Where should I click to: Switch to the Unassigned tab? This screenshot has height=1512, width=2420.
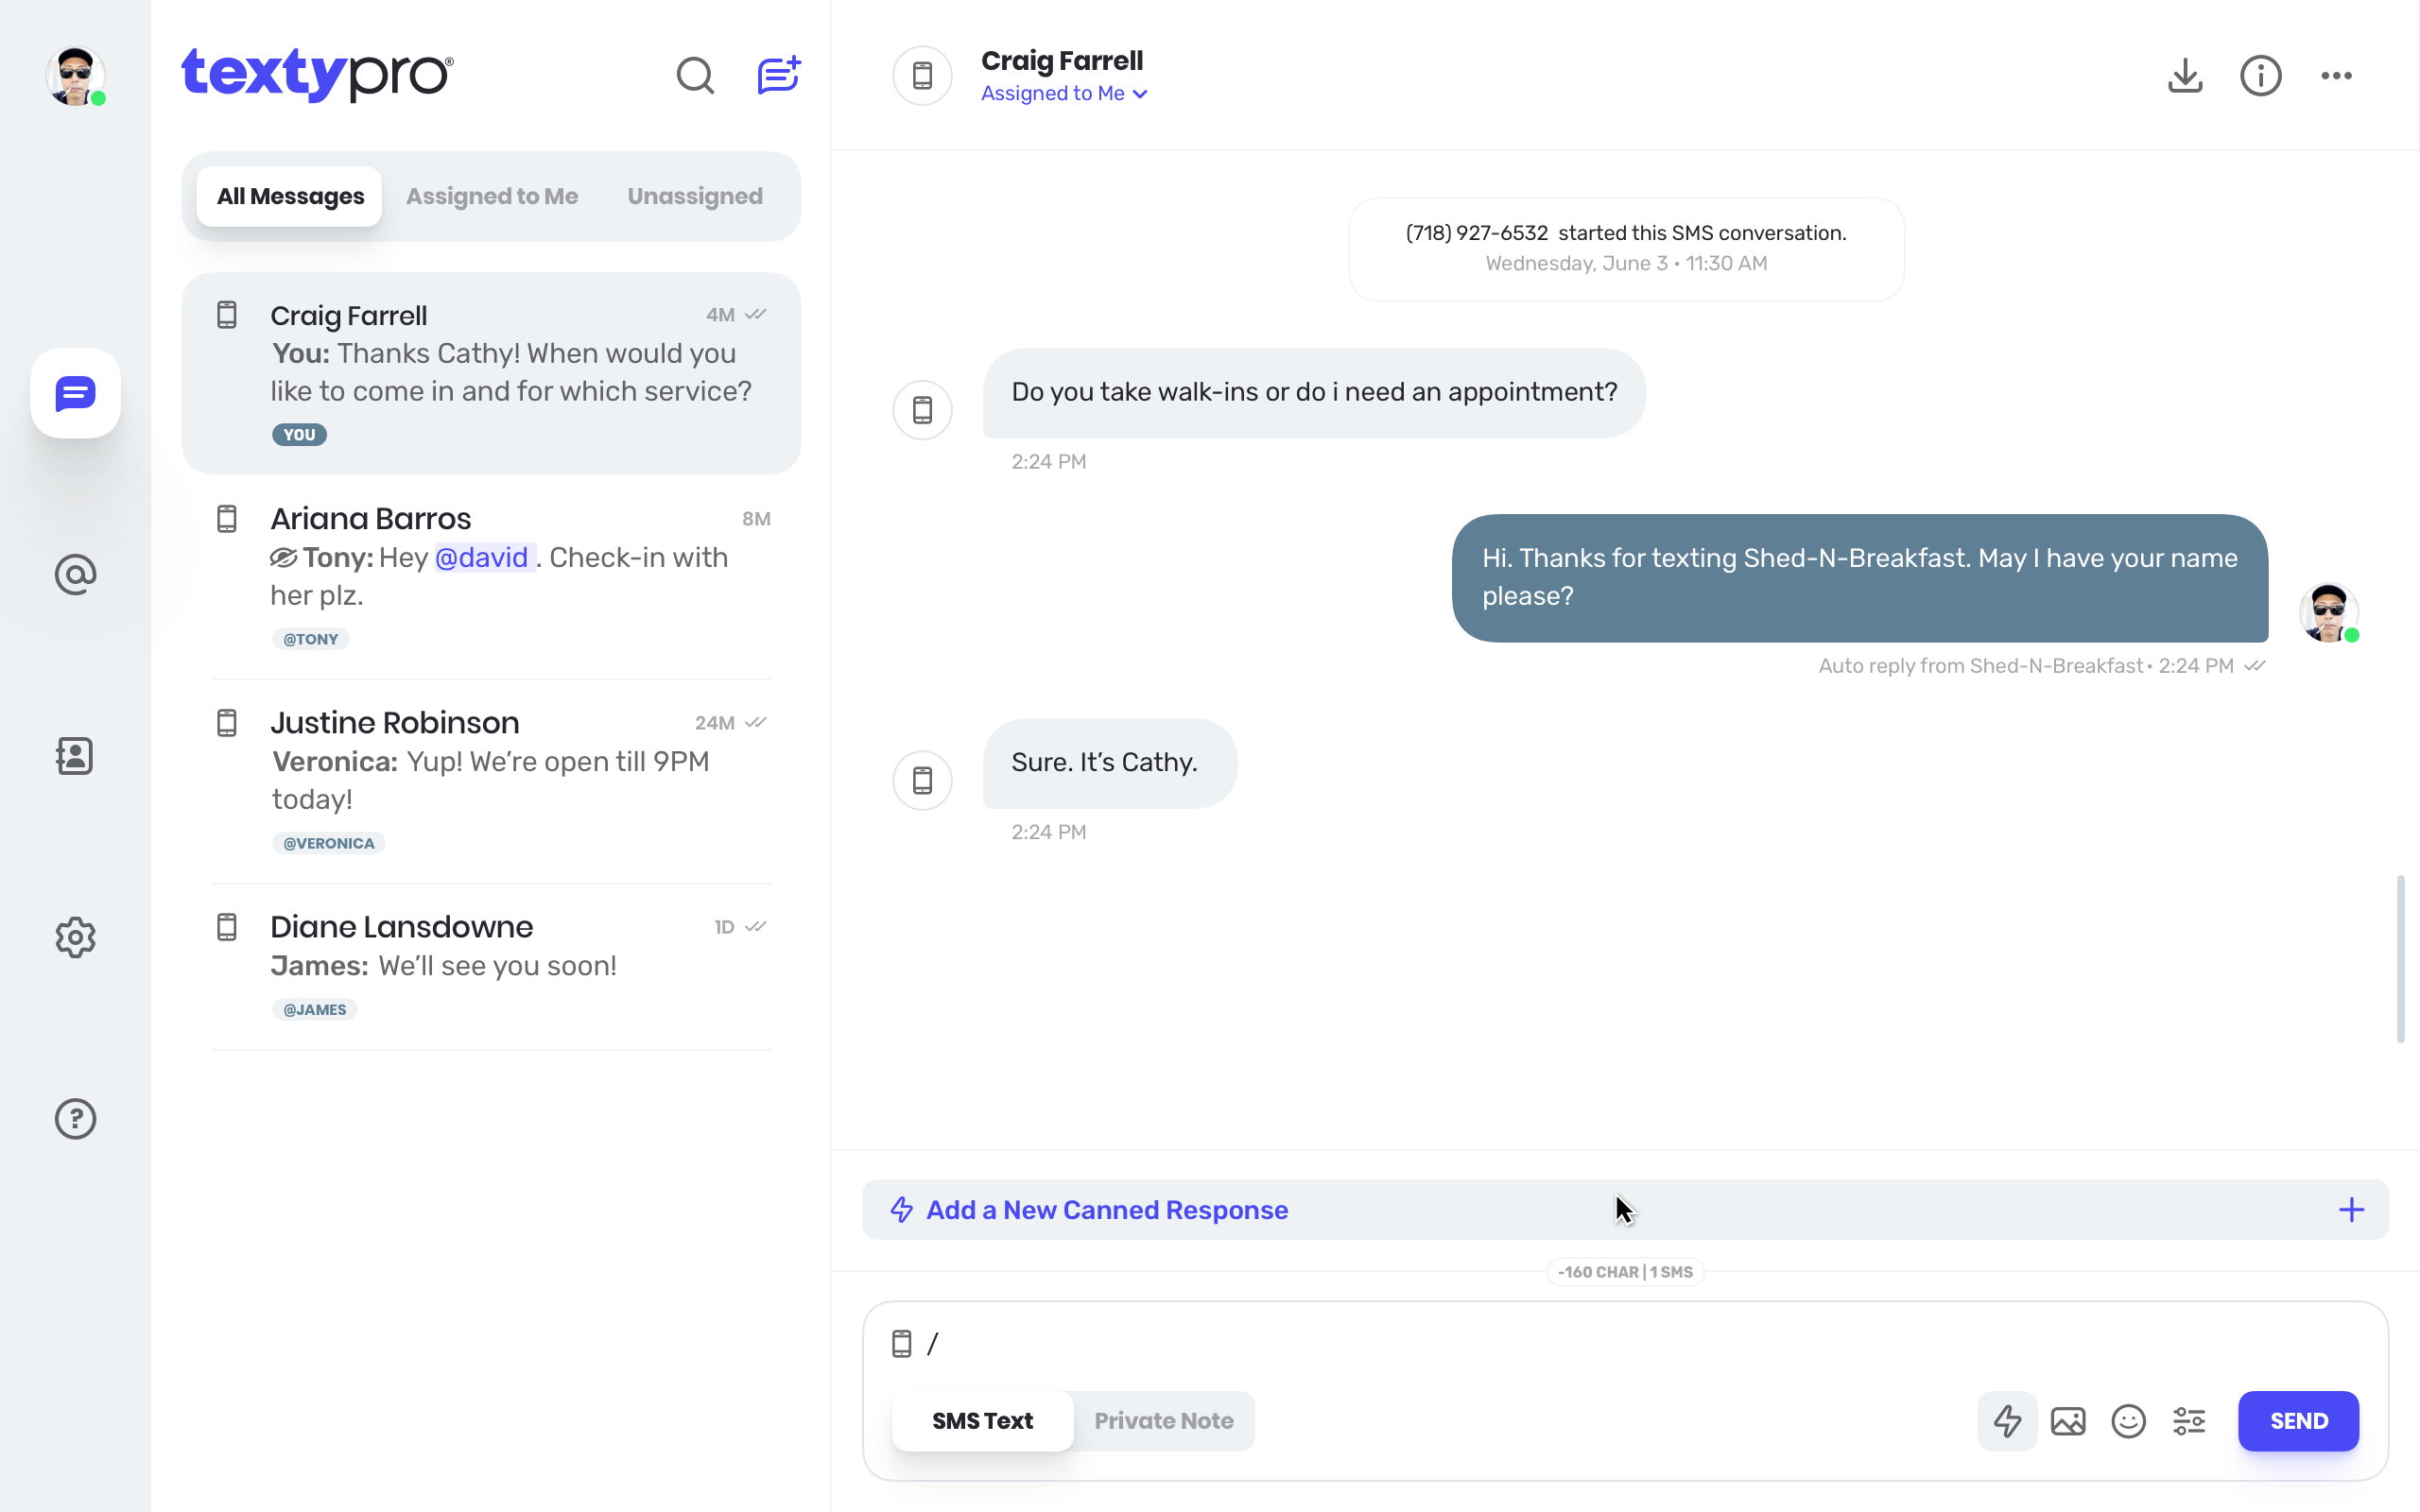695,197
